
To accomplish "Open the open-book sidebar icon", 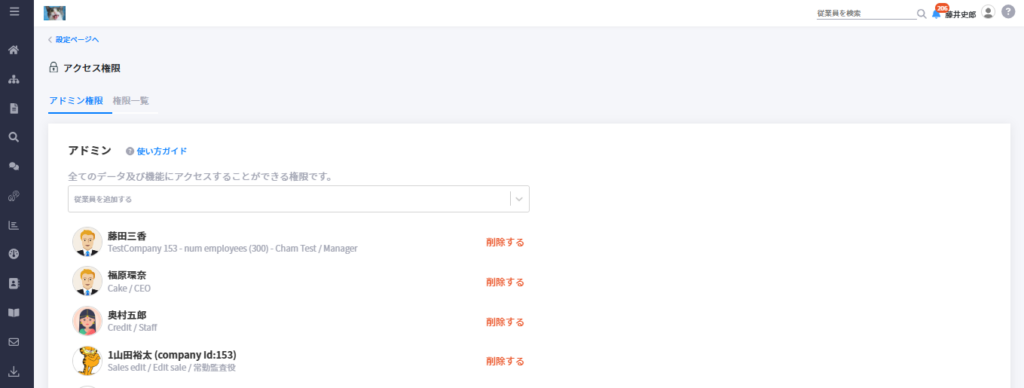I will [14, 313].
